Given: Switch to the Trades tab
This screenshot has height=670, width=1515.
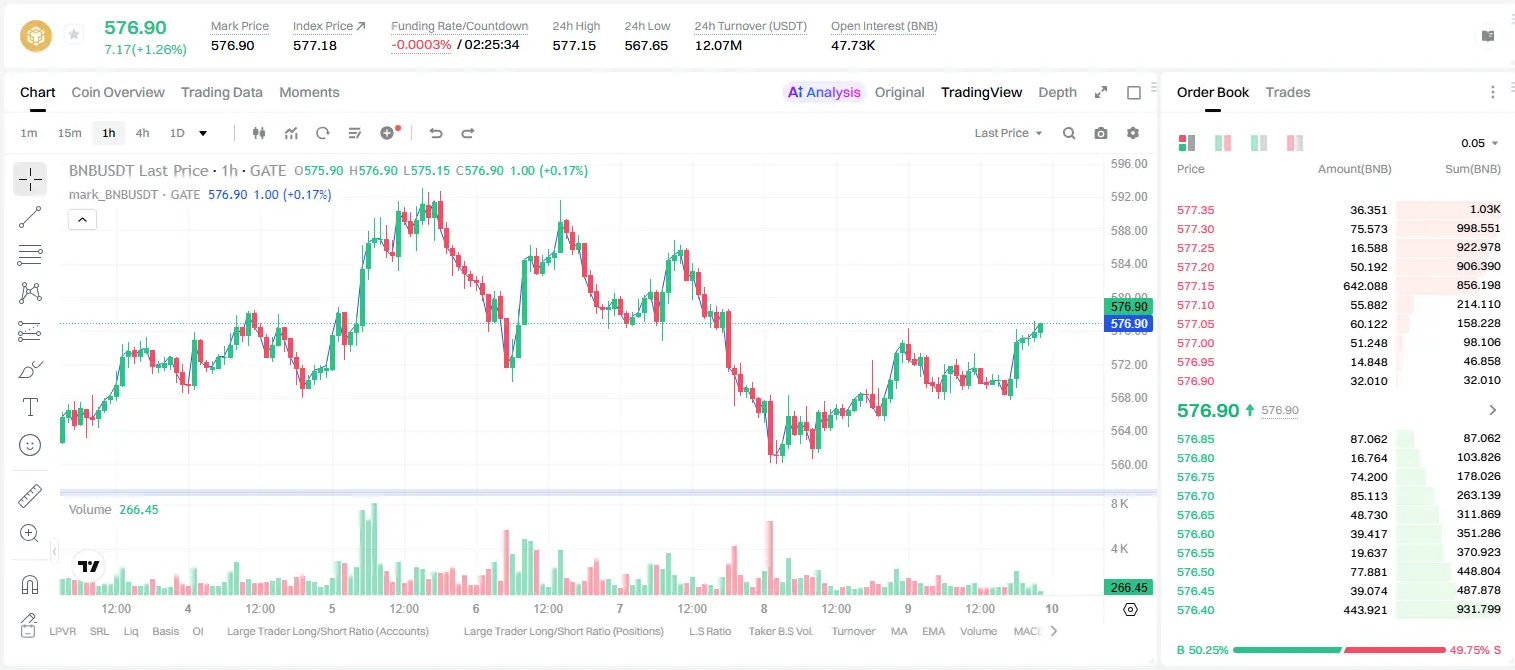Looking at the screenshot, I should pos(1288,92).
